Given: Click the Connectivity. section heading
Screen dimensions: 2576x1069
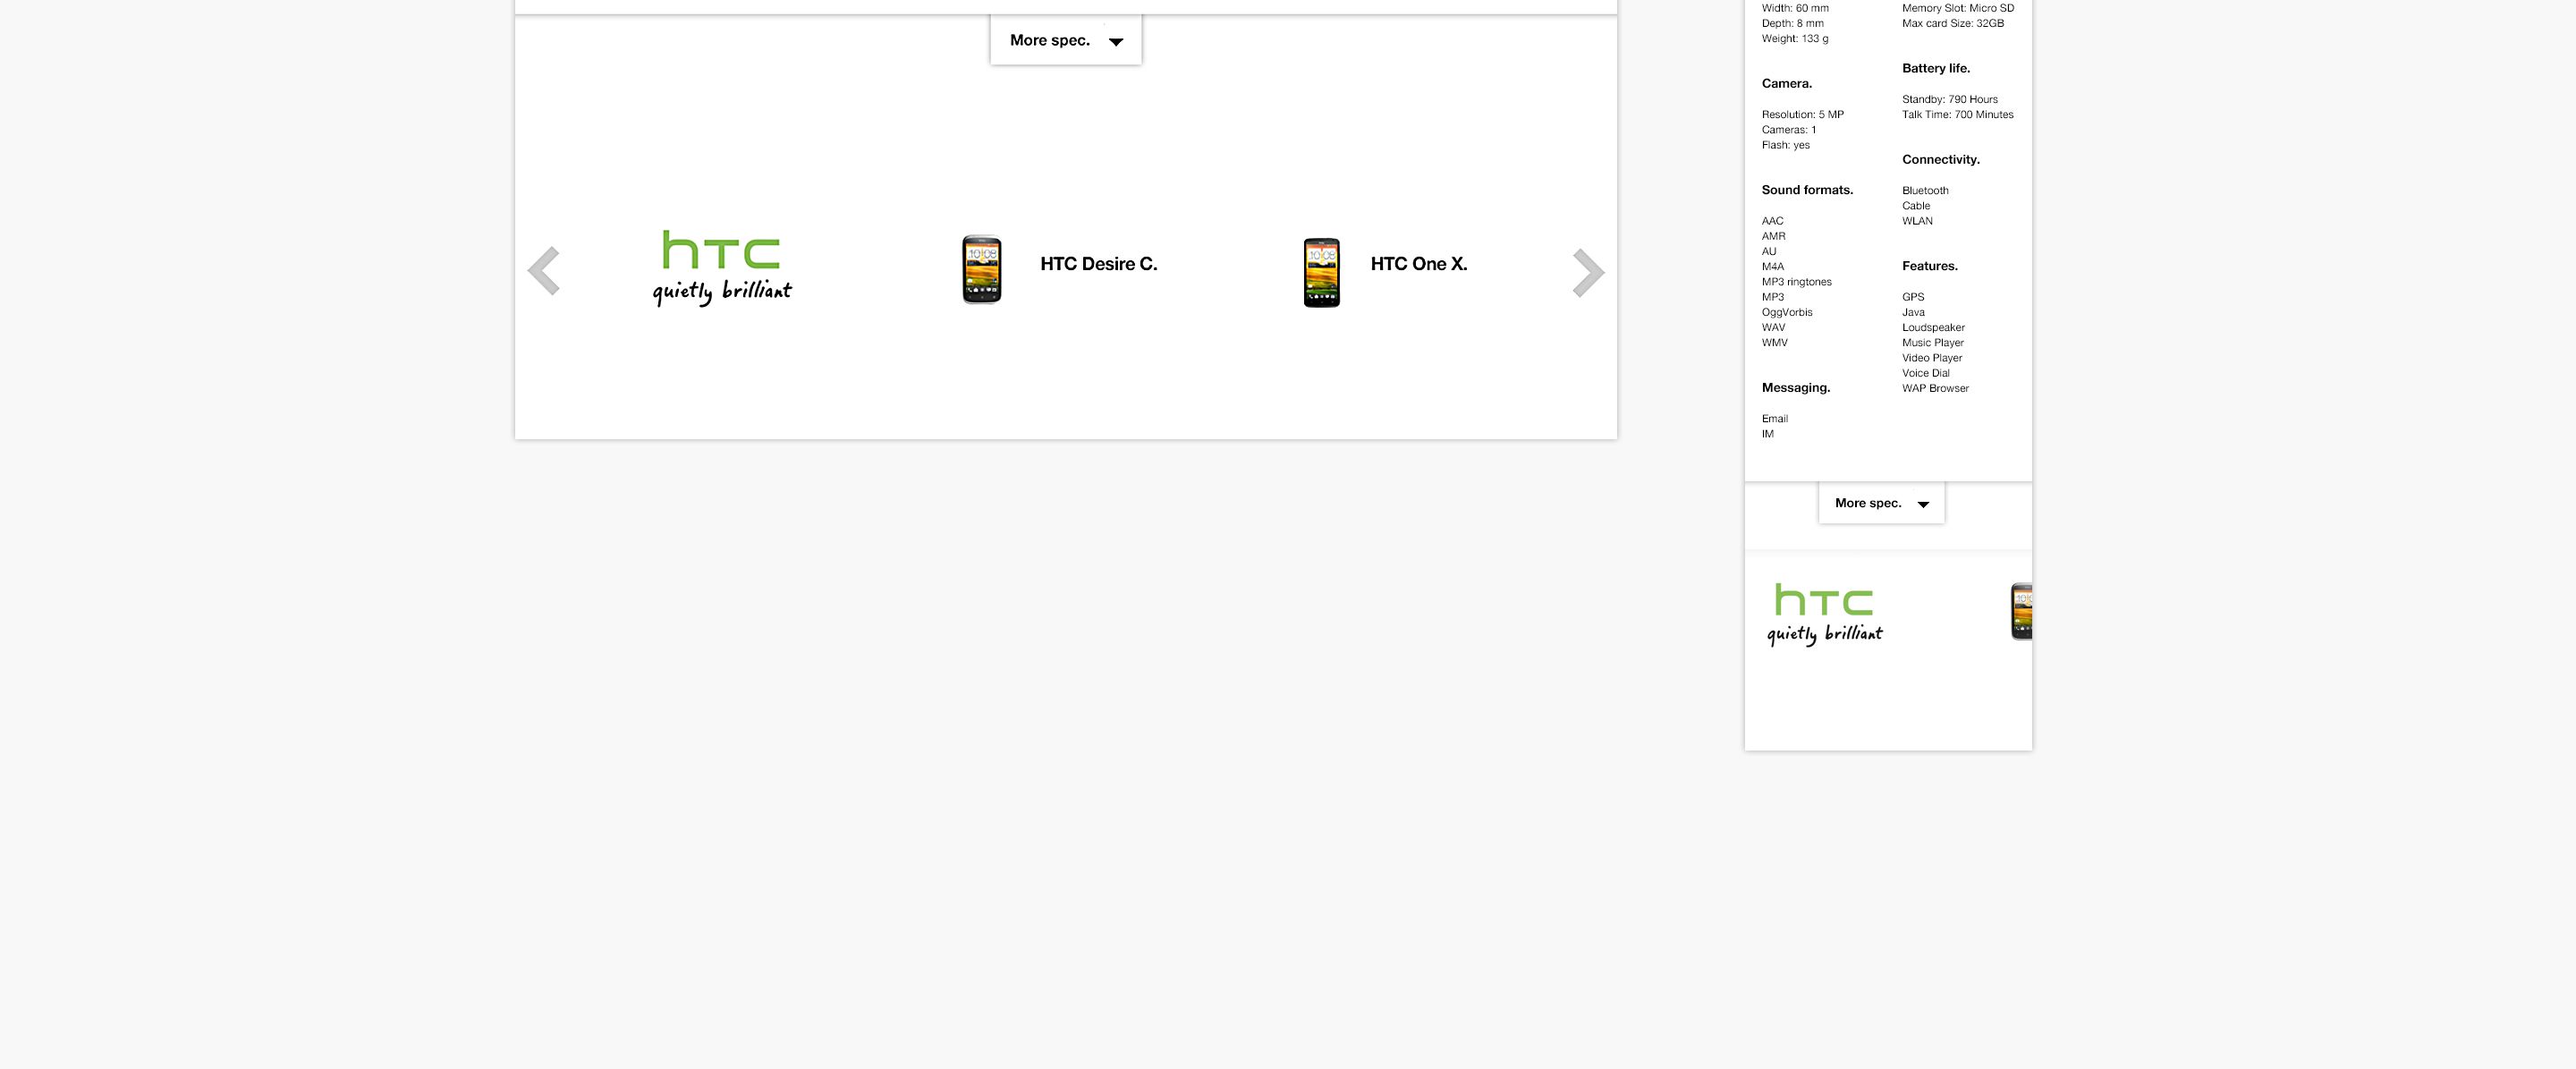Looking at the screenshot, I should (1940, 159).
